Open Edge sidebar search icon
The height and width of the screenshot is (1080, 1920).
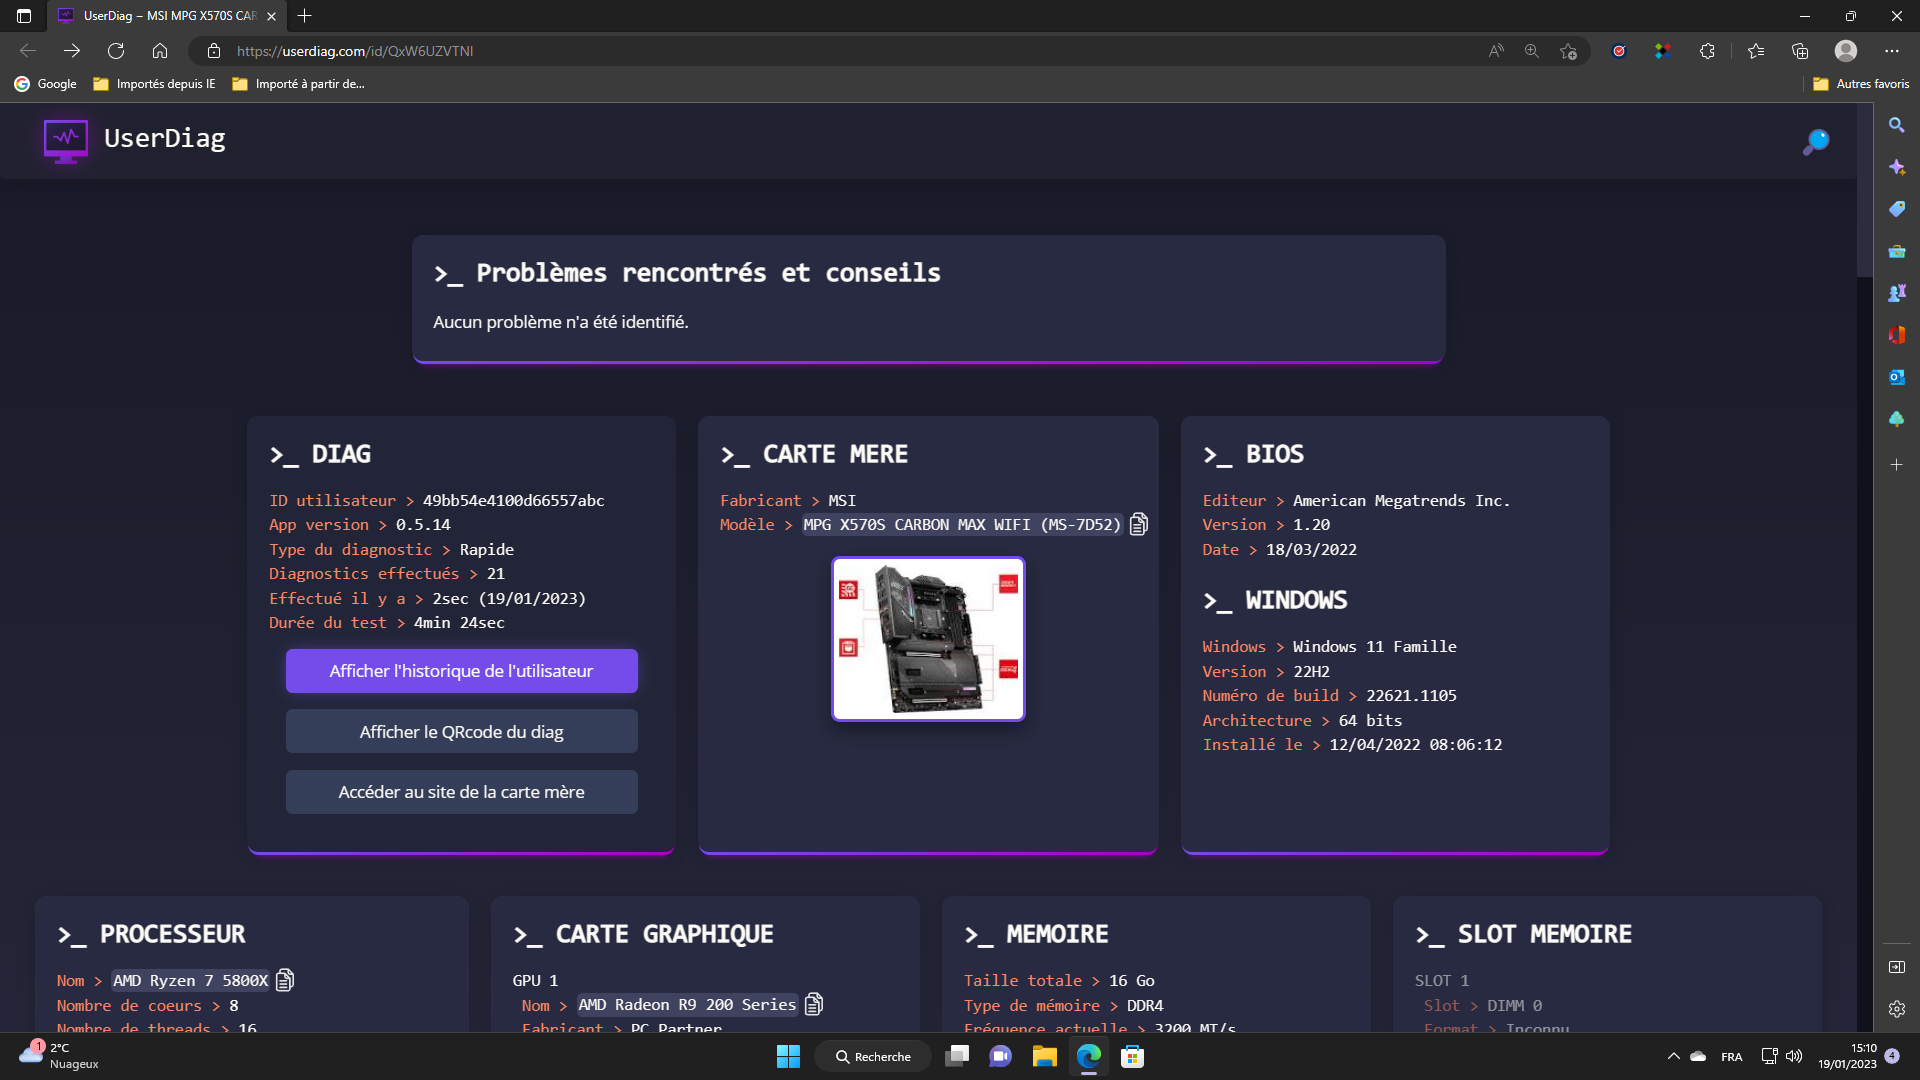1896,125
